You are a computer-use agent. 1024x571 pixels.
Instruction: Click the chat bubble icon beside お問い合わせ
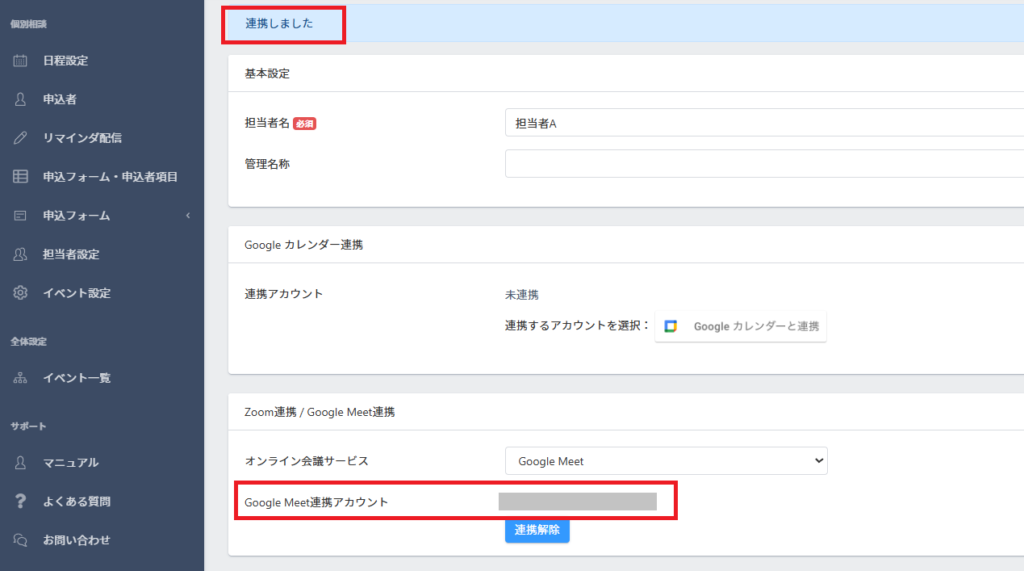(20, 540)
